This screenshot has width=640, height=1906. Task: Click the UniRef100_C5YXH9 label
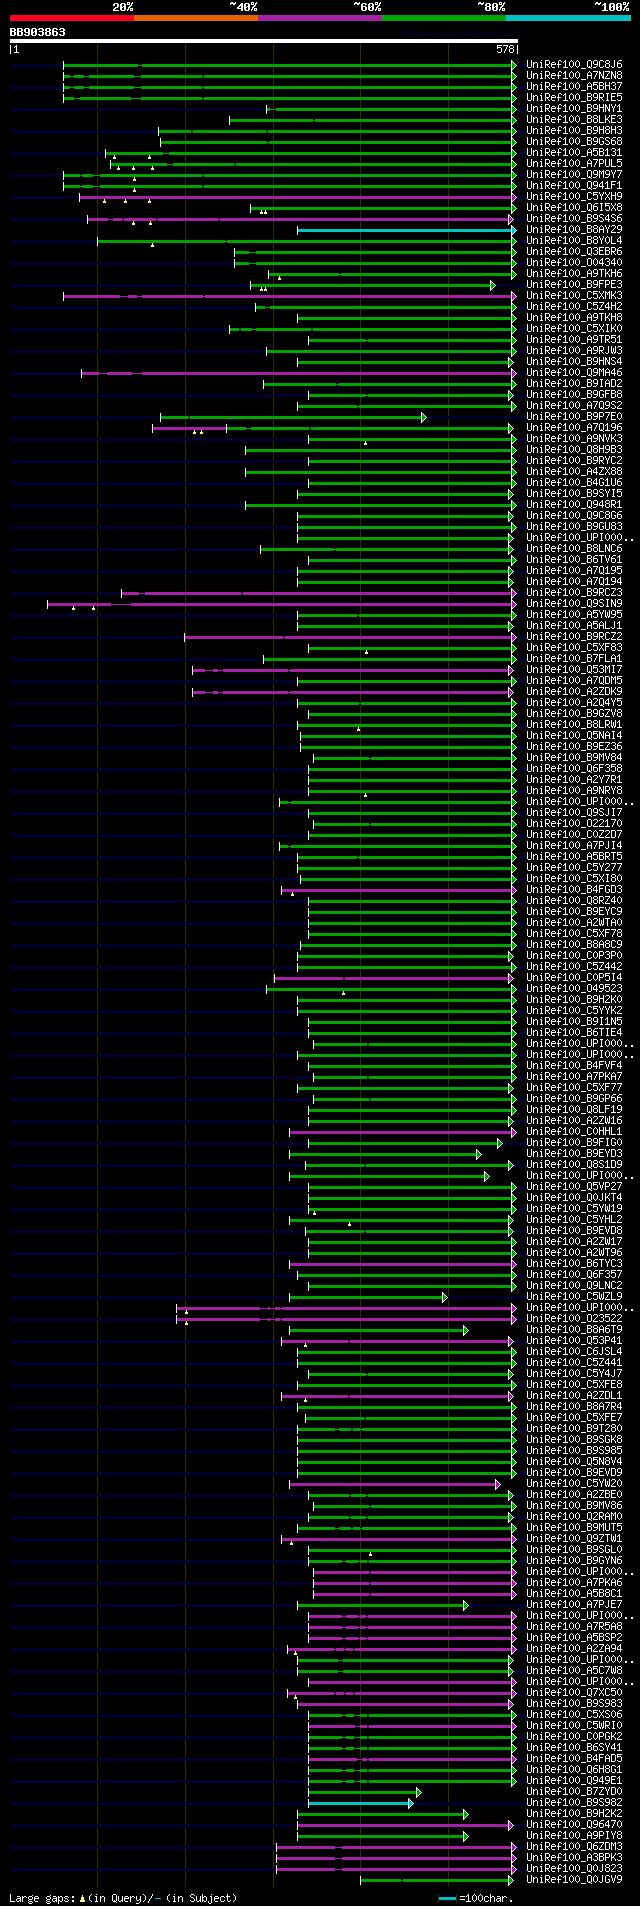tap(574, 197)
